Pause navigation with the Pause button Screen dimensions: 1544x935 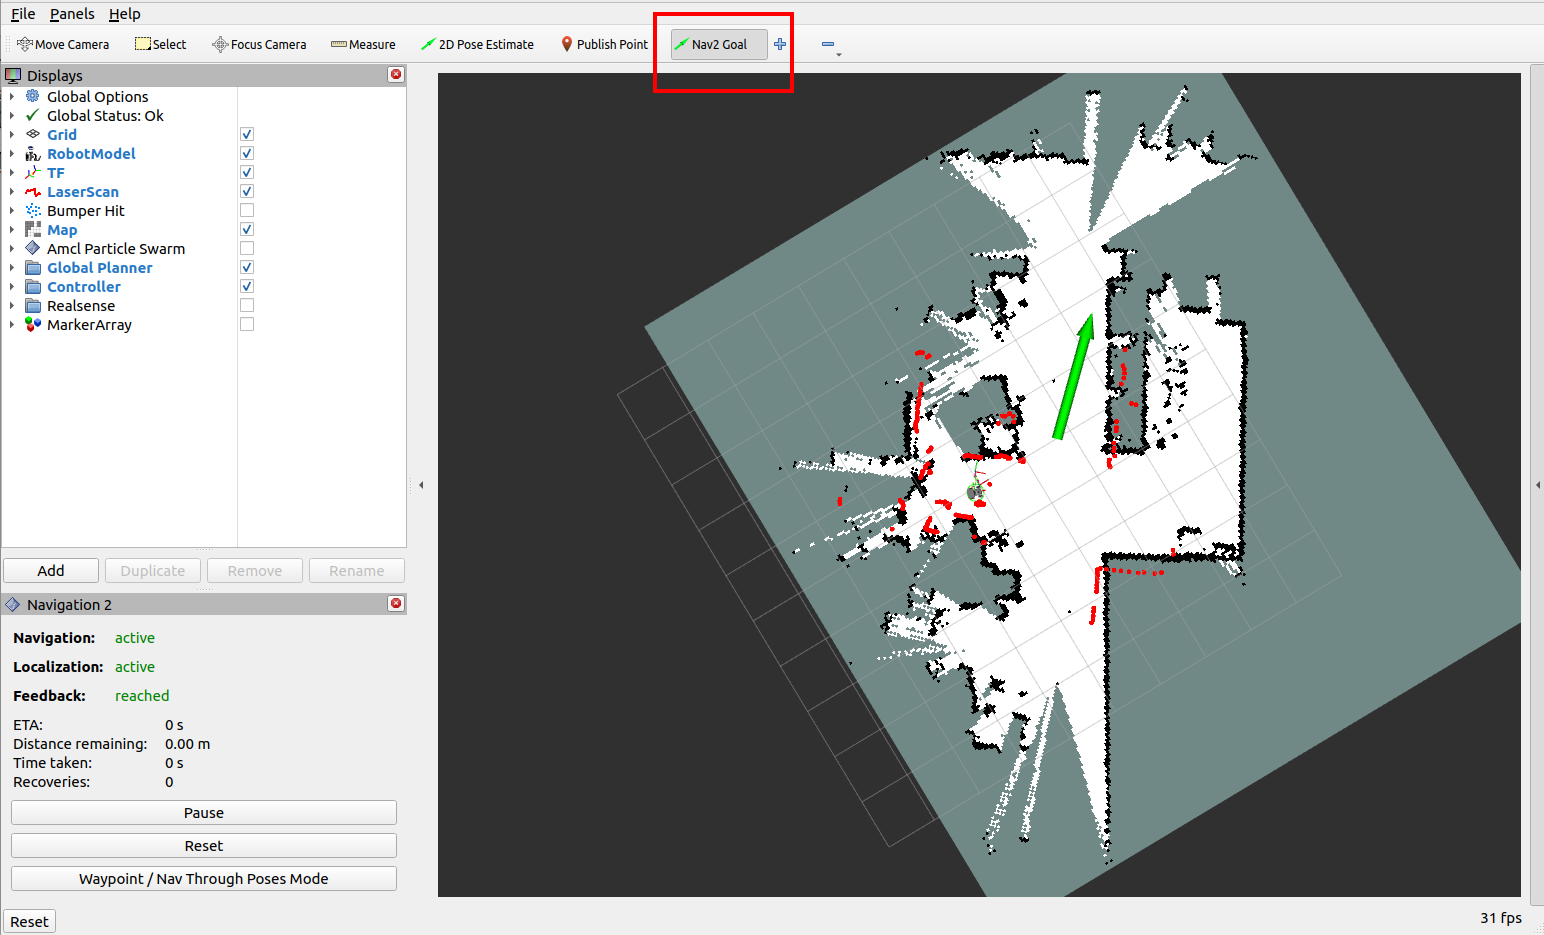pos(204,813)
